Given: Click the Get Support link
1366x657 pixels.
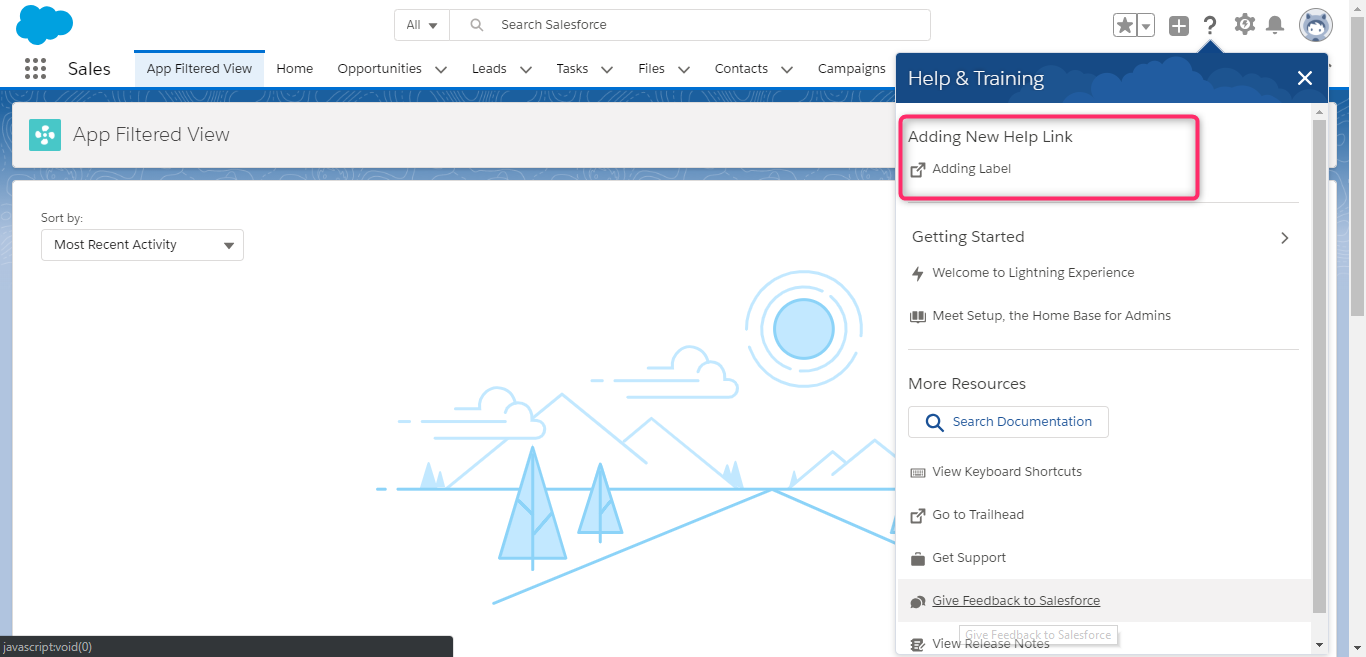Looking at the screenshot, I should 969,558.
